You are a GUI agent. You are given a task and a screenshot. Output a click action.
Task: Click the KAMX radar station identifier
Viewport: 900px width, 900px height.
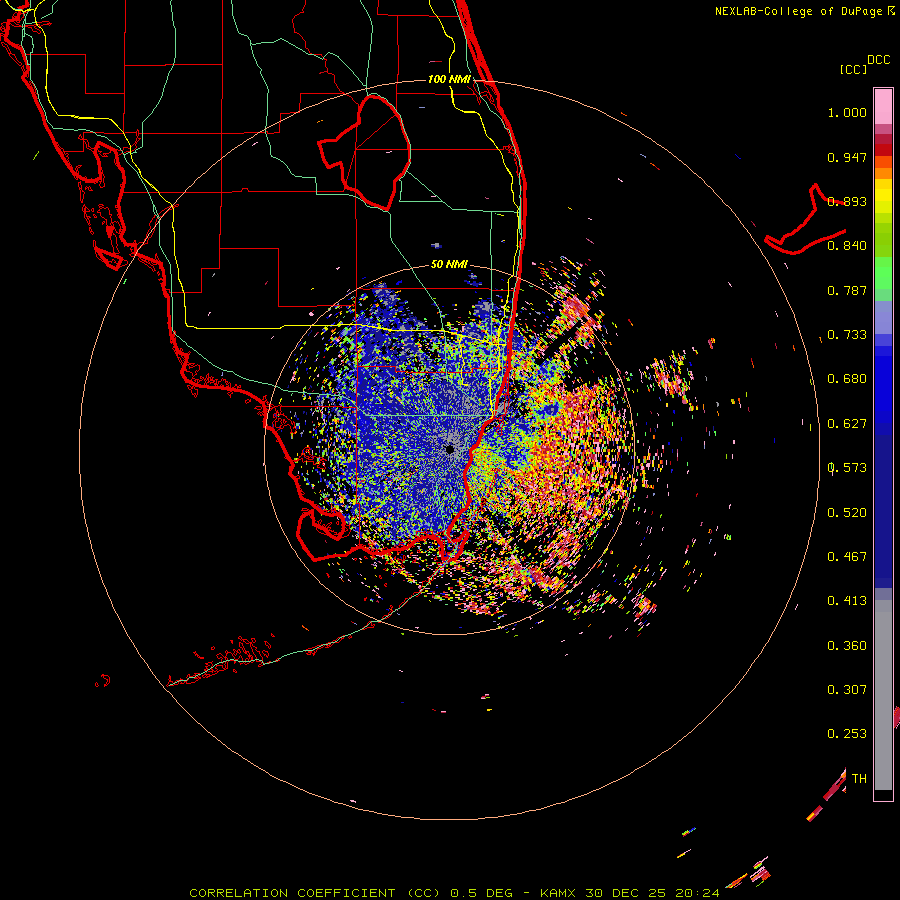pyautogui.click(x=560, y=893)
